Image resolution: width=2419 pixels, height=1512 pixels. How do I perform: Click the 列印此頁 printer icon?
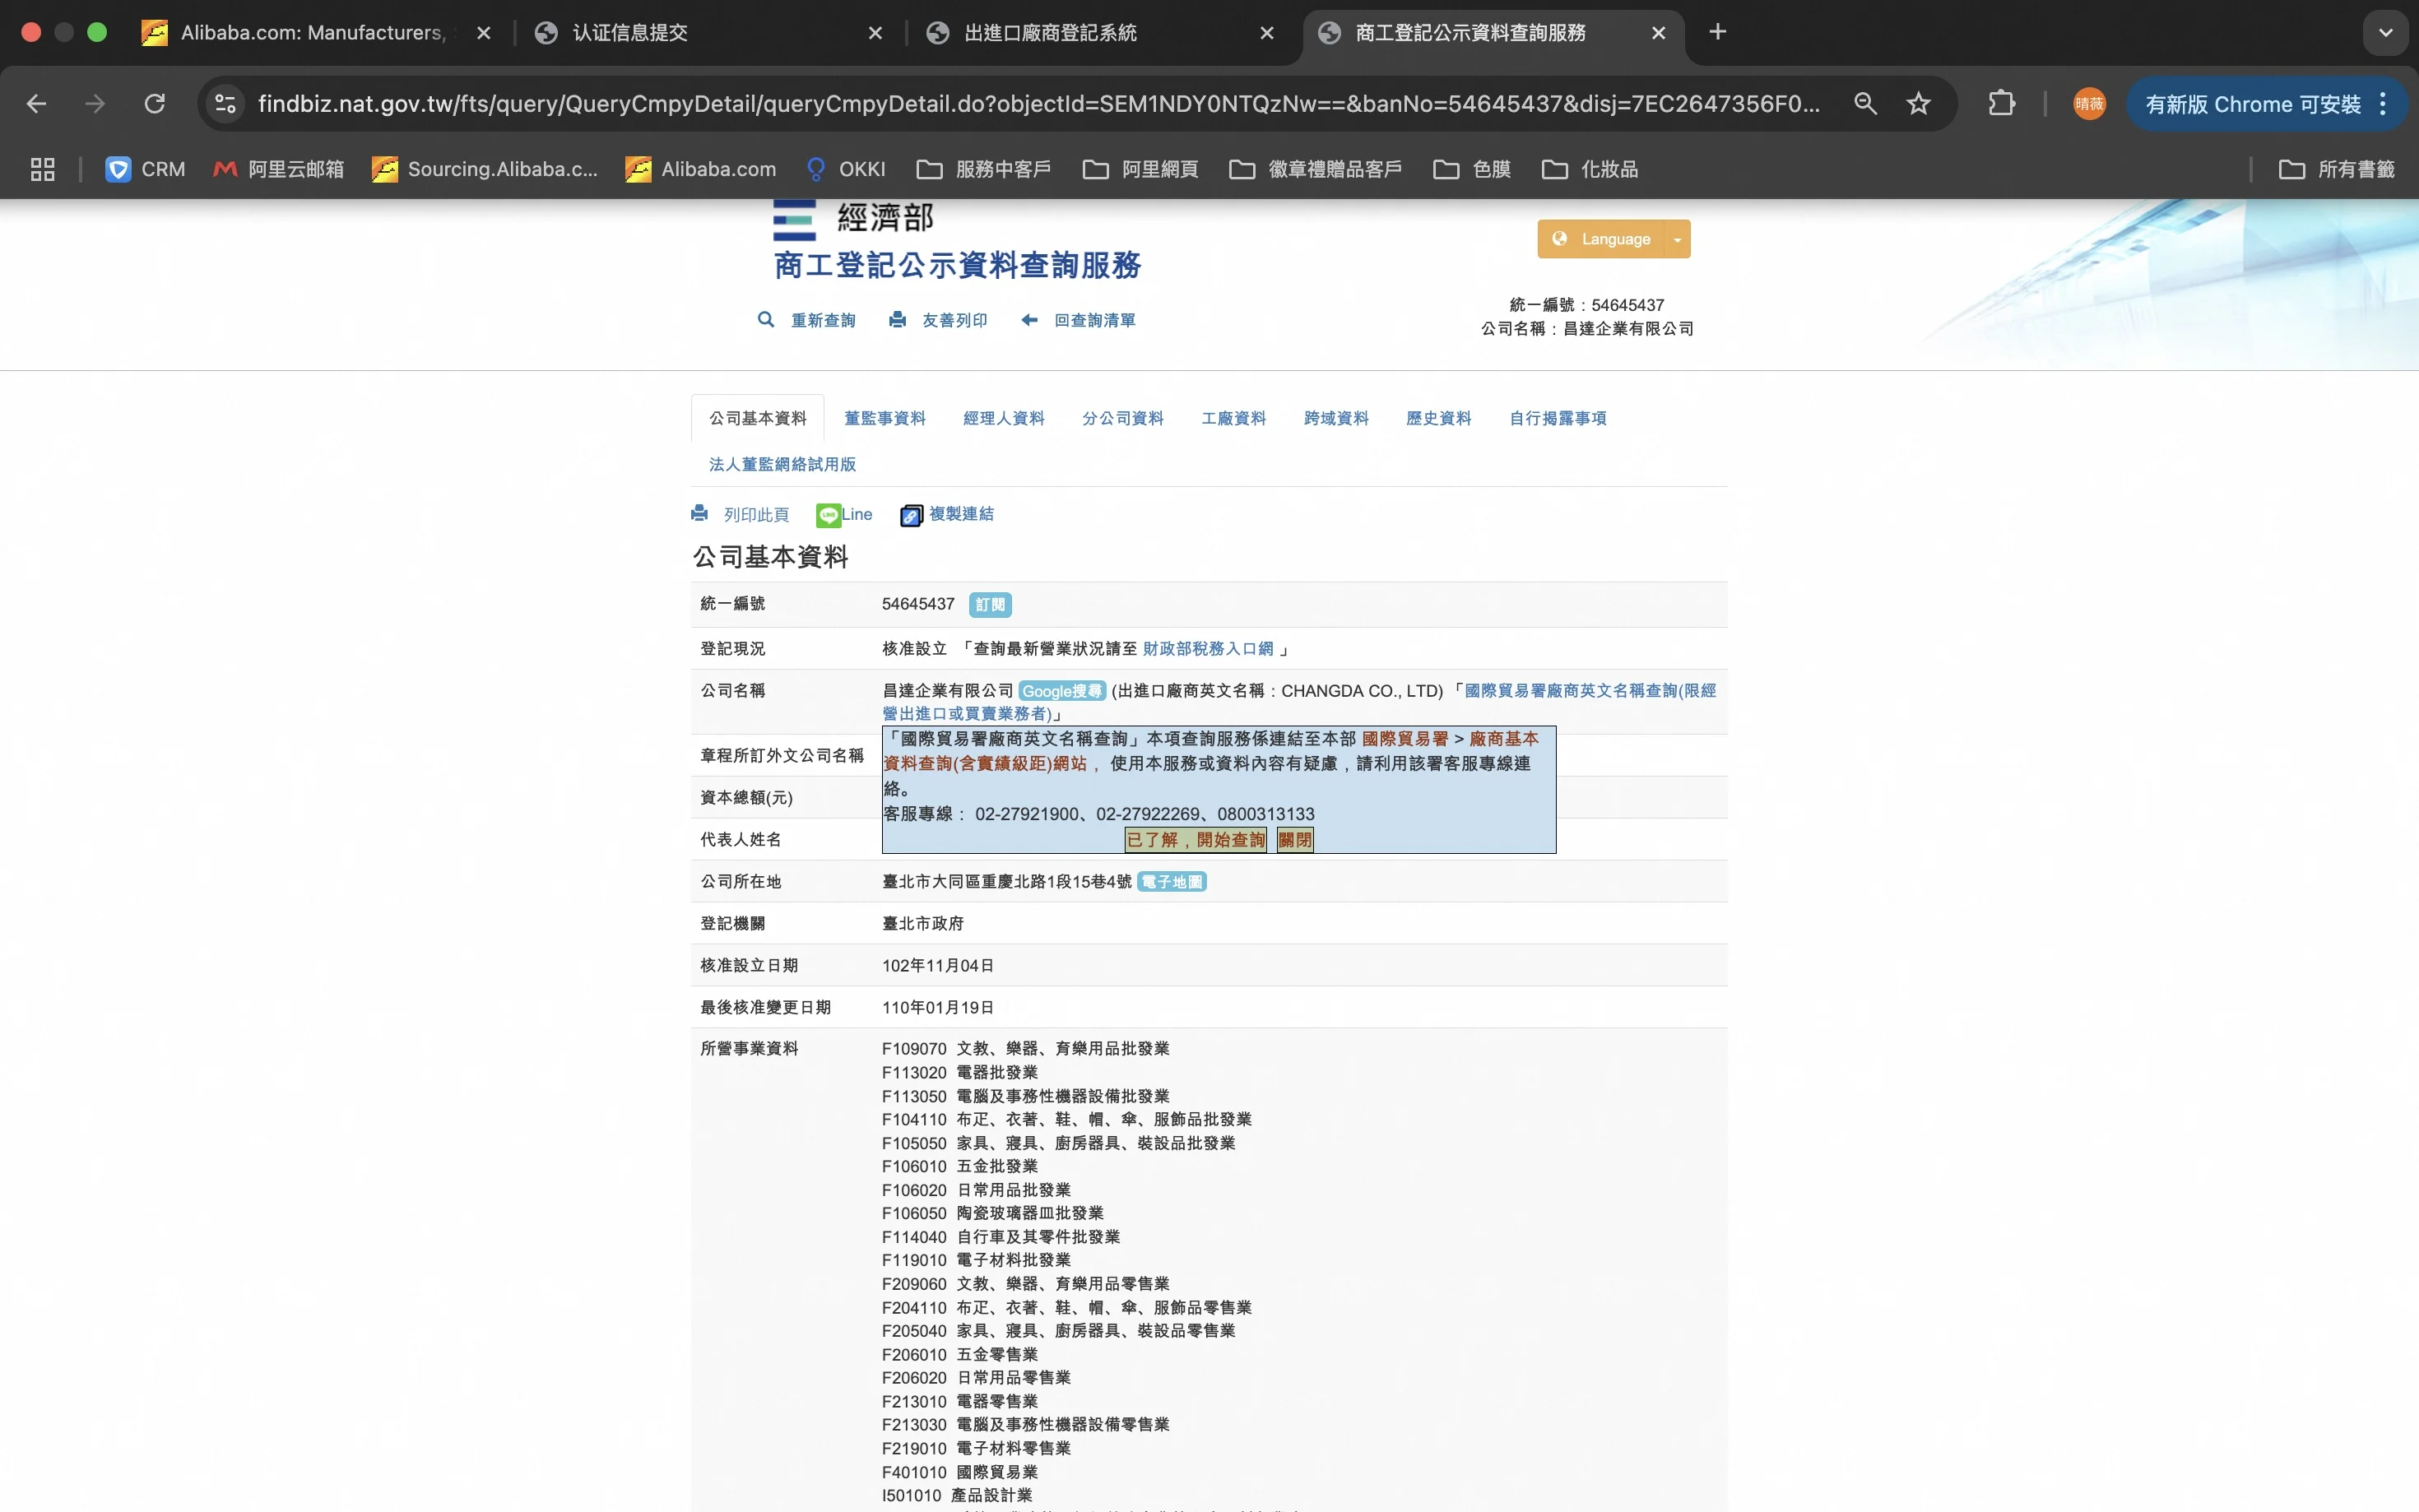(700, 514)
